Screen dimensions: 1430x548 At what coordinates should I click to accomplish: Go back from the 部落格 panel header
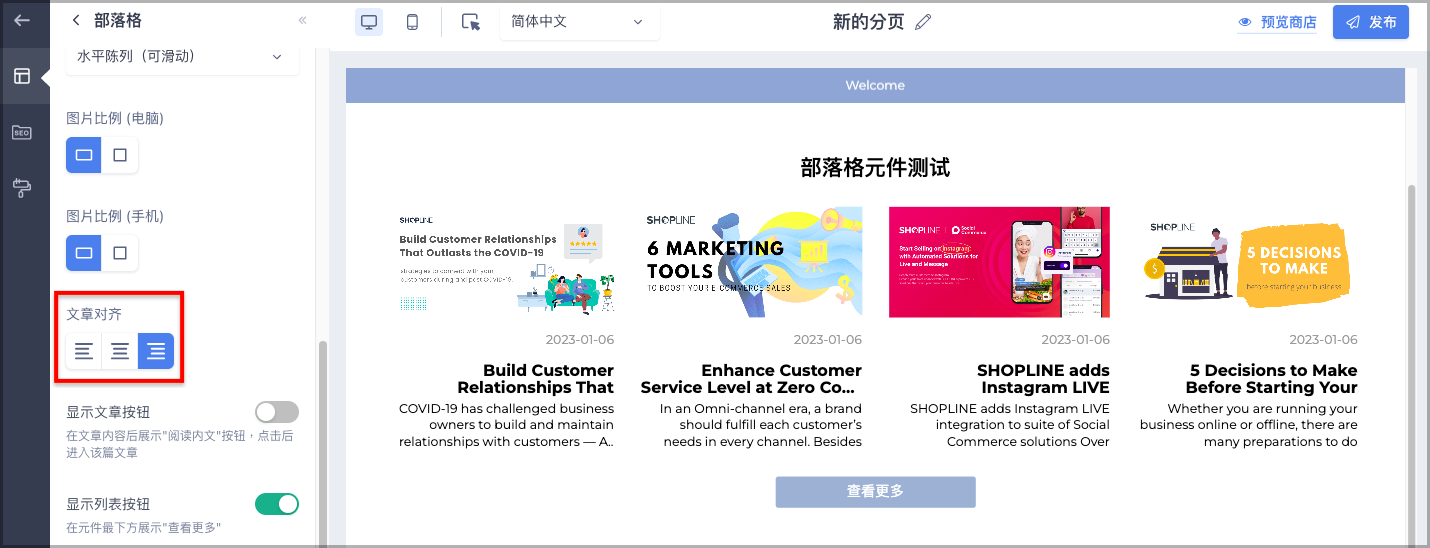point(76,20)
